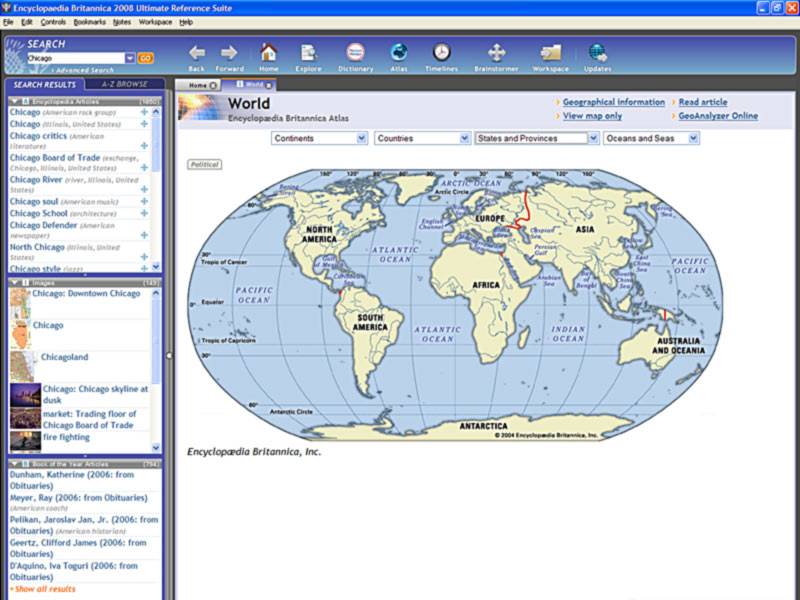
Task: Close the World tab
Action: (269, 85)
